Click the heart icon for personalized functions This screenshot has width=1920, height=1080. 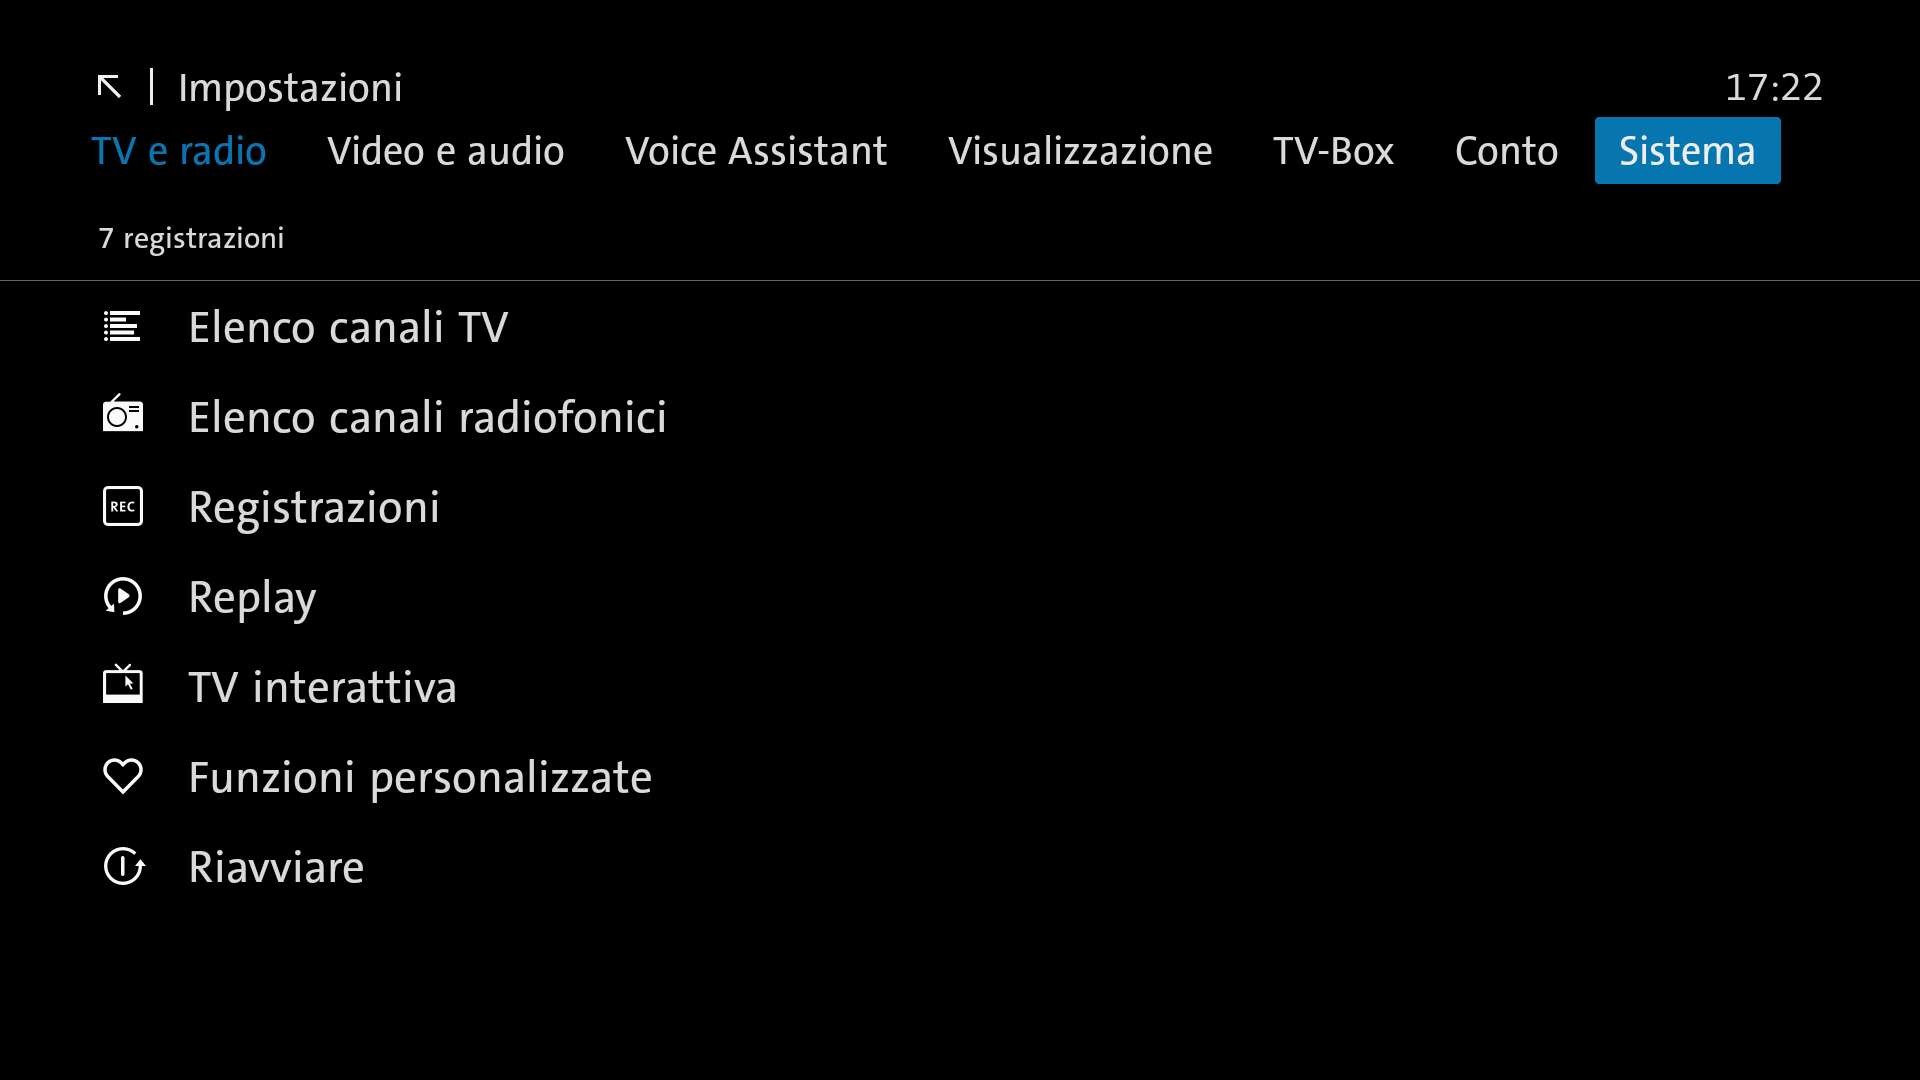pyautogui.click(x=122, y=777)
